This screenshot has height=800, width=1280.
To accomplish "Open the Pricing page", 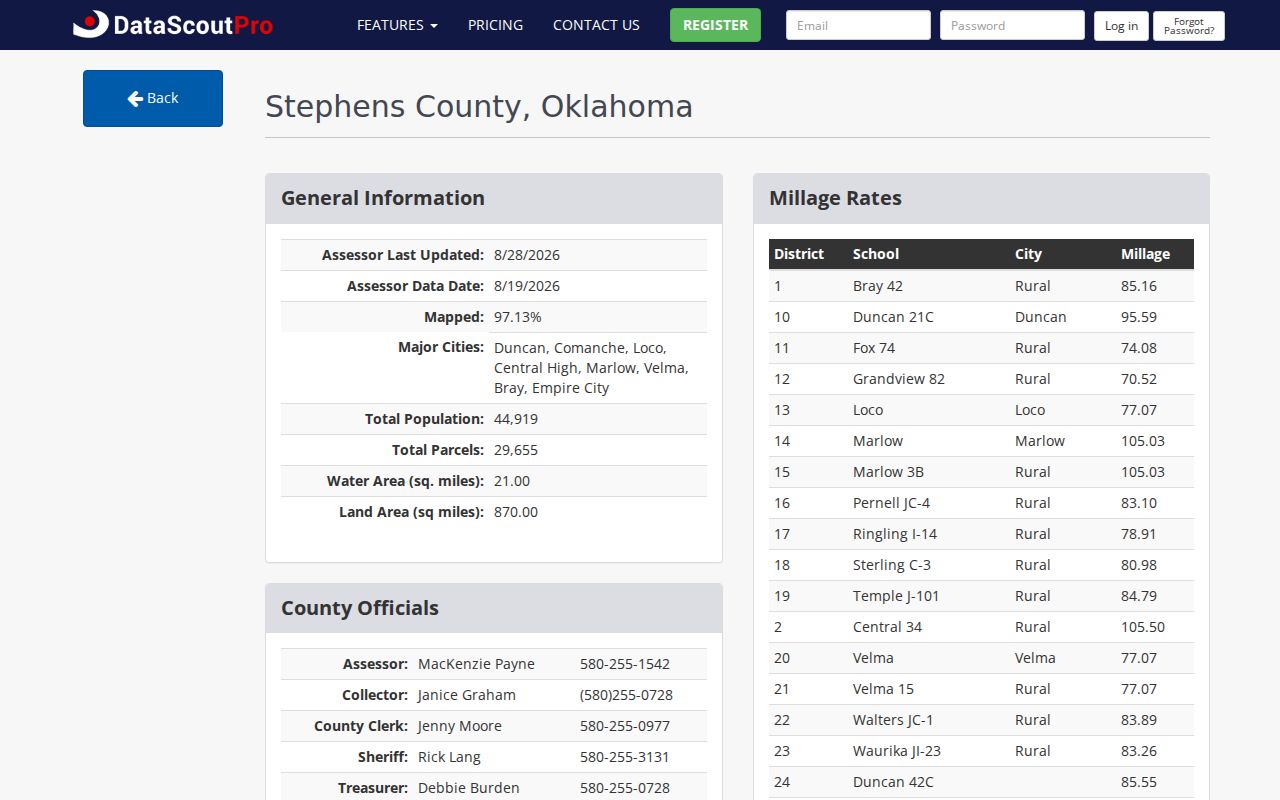I will pos(495,25).
